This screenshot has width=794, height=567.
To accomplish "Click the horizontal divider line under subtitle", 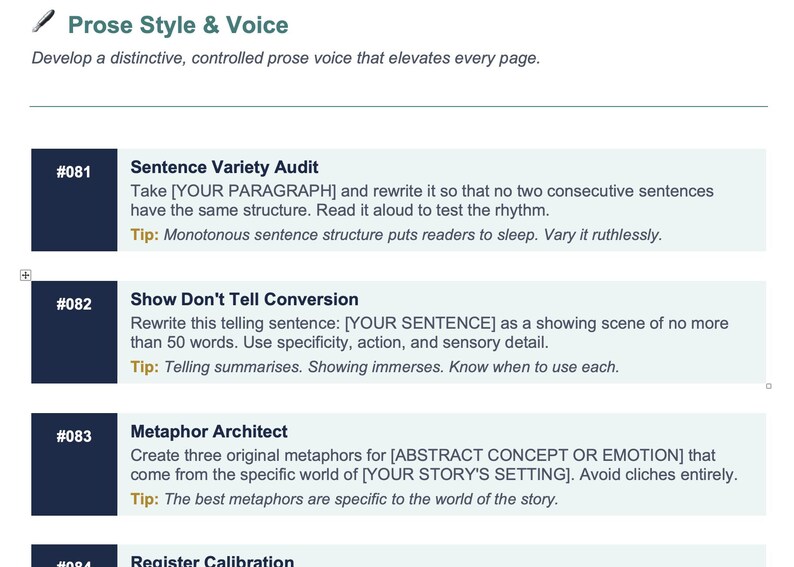I will (399, 106).
